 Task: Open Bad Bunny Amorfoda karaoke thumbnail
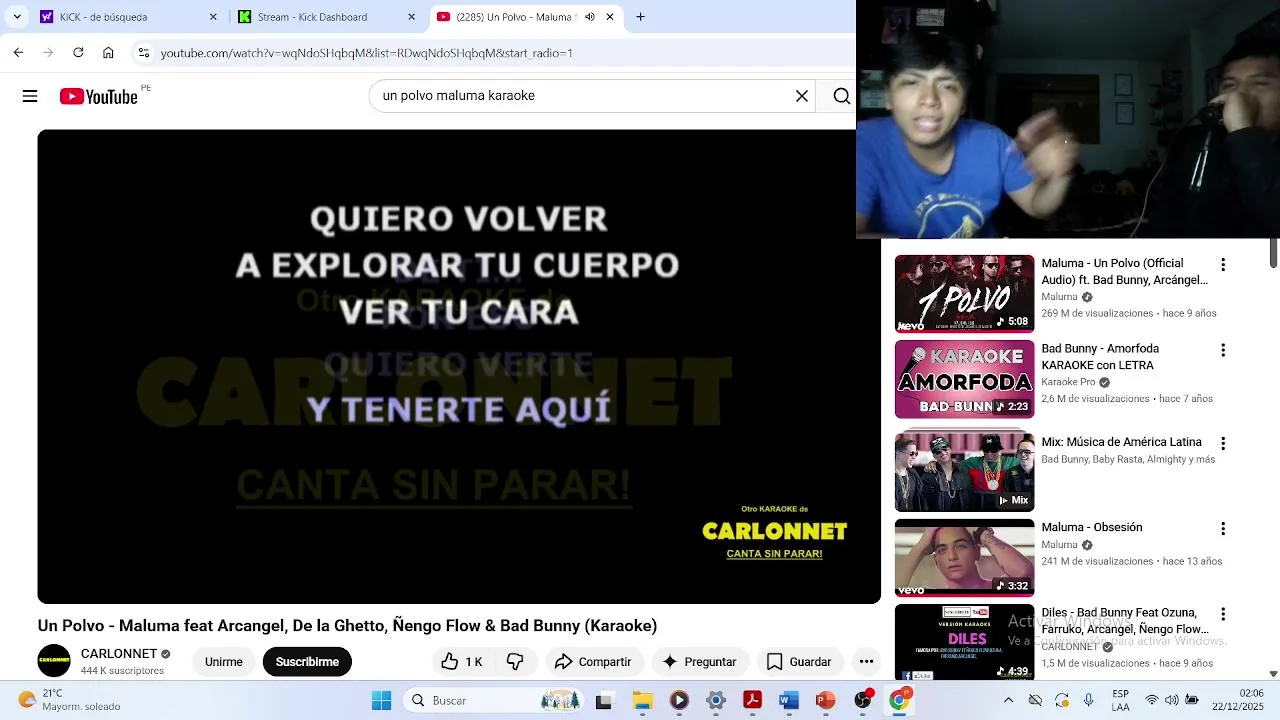[964, 379]
